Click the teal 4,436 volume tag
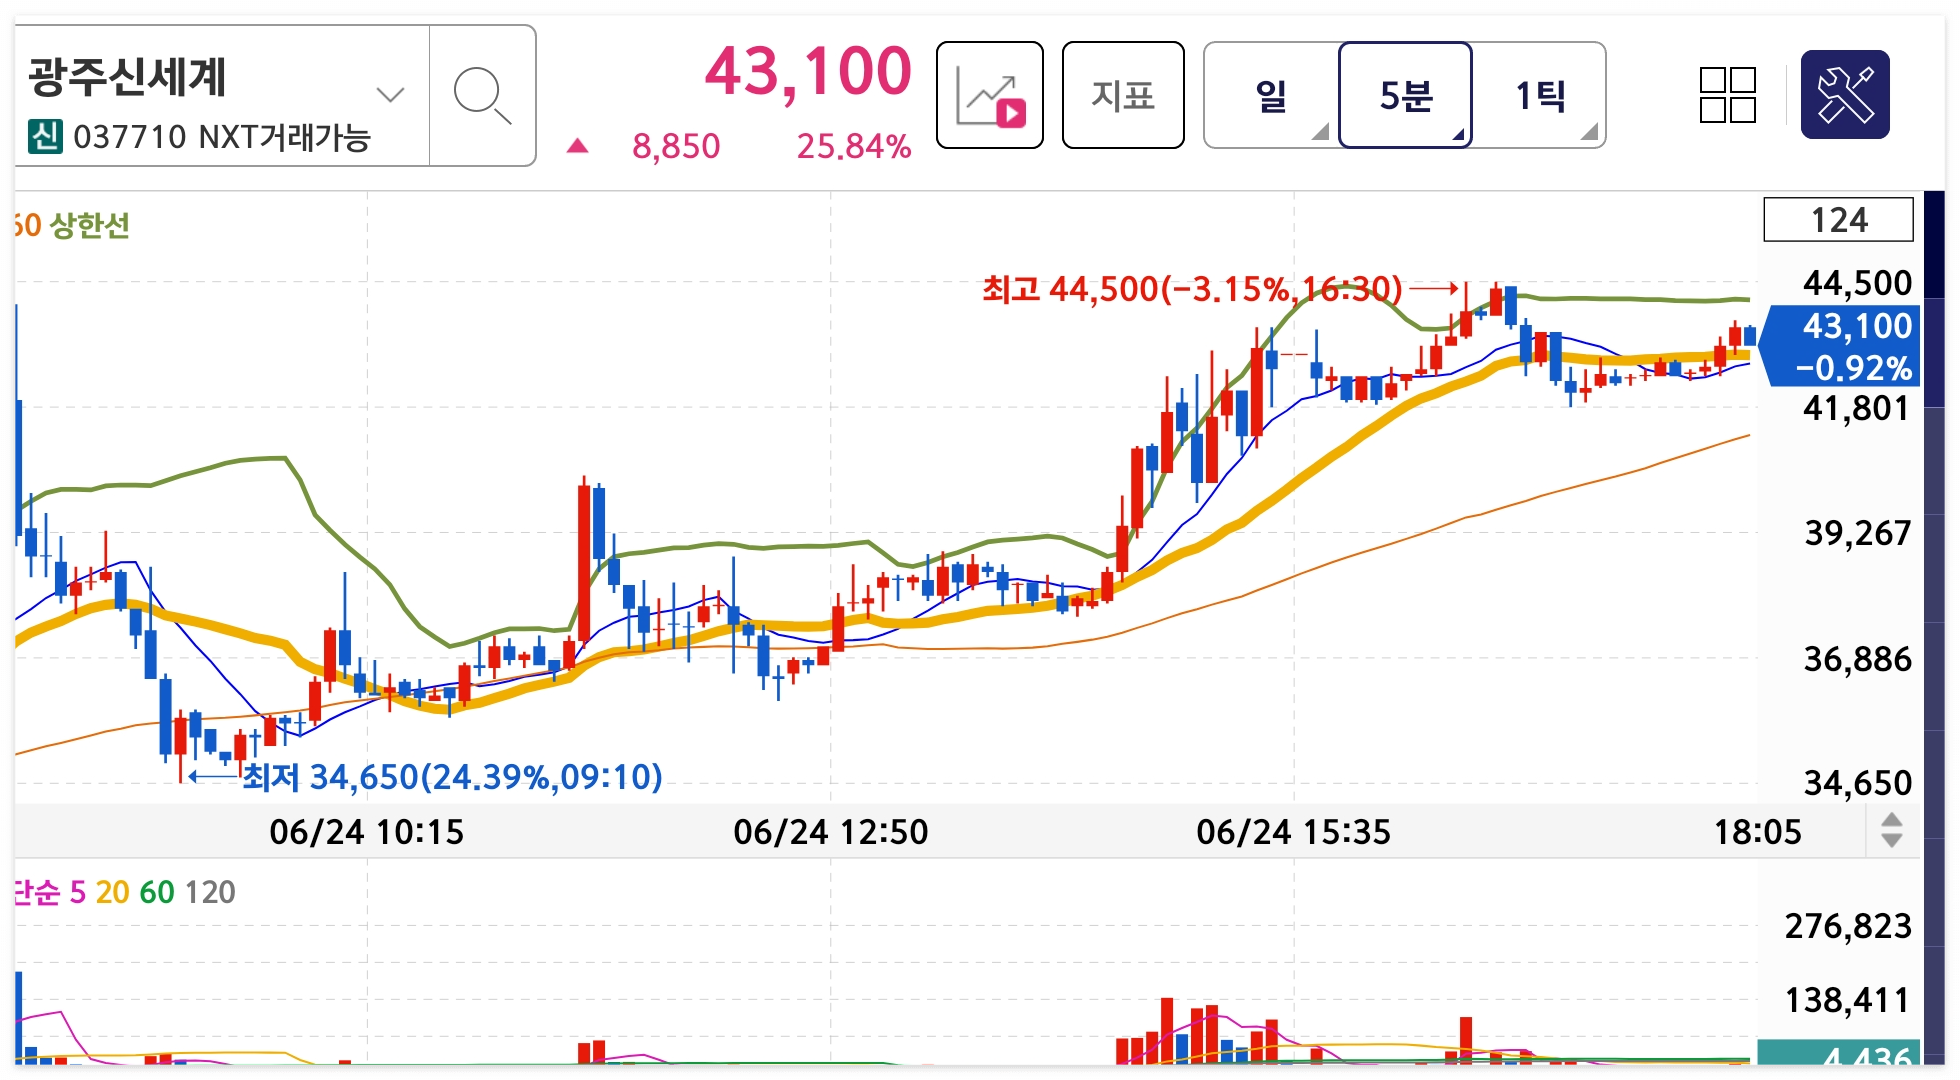 click(x=1838, y=1053)
